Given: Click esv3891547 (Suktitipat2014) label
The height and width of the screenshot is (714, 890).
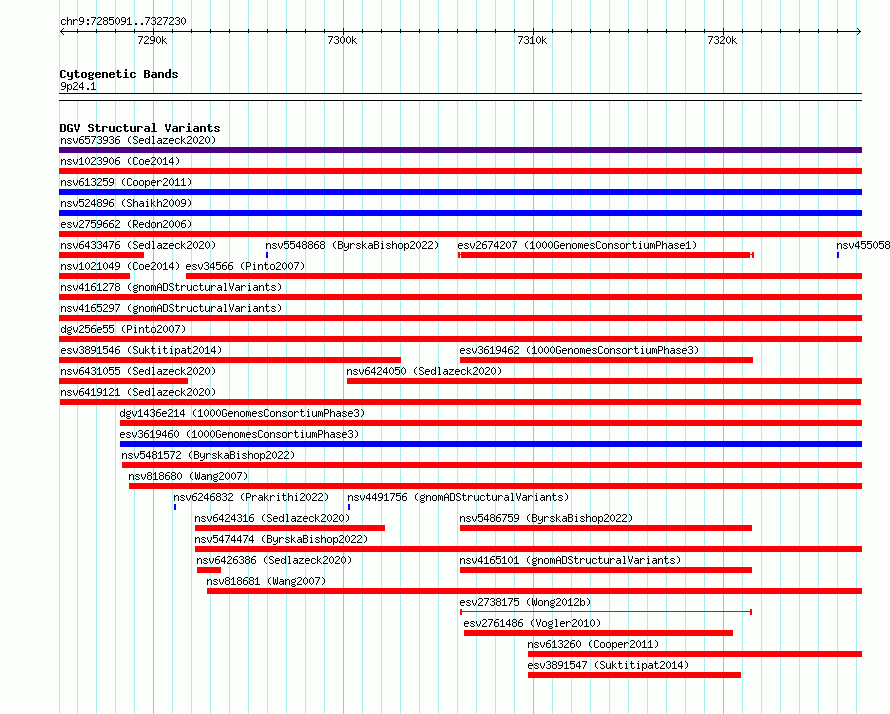Looking at the screenshot, I should [608, 665].
